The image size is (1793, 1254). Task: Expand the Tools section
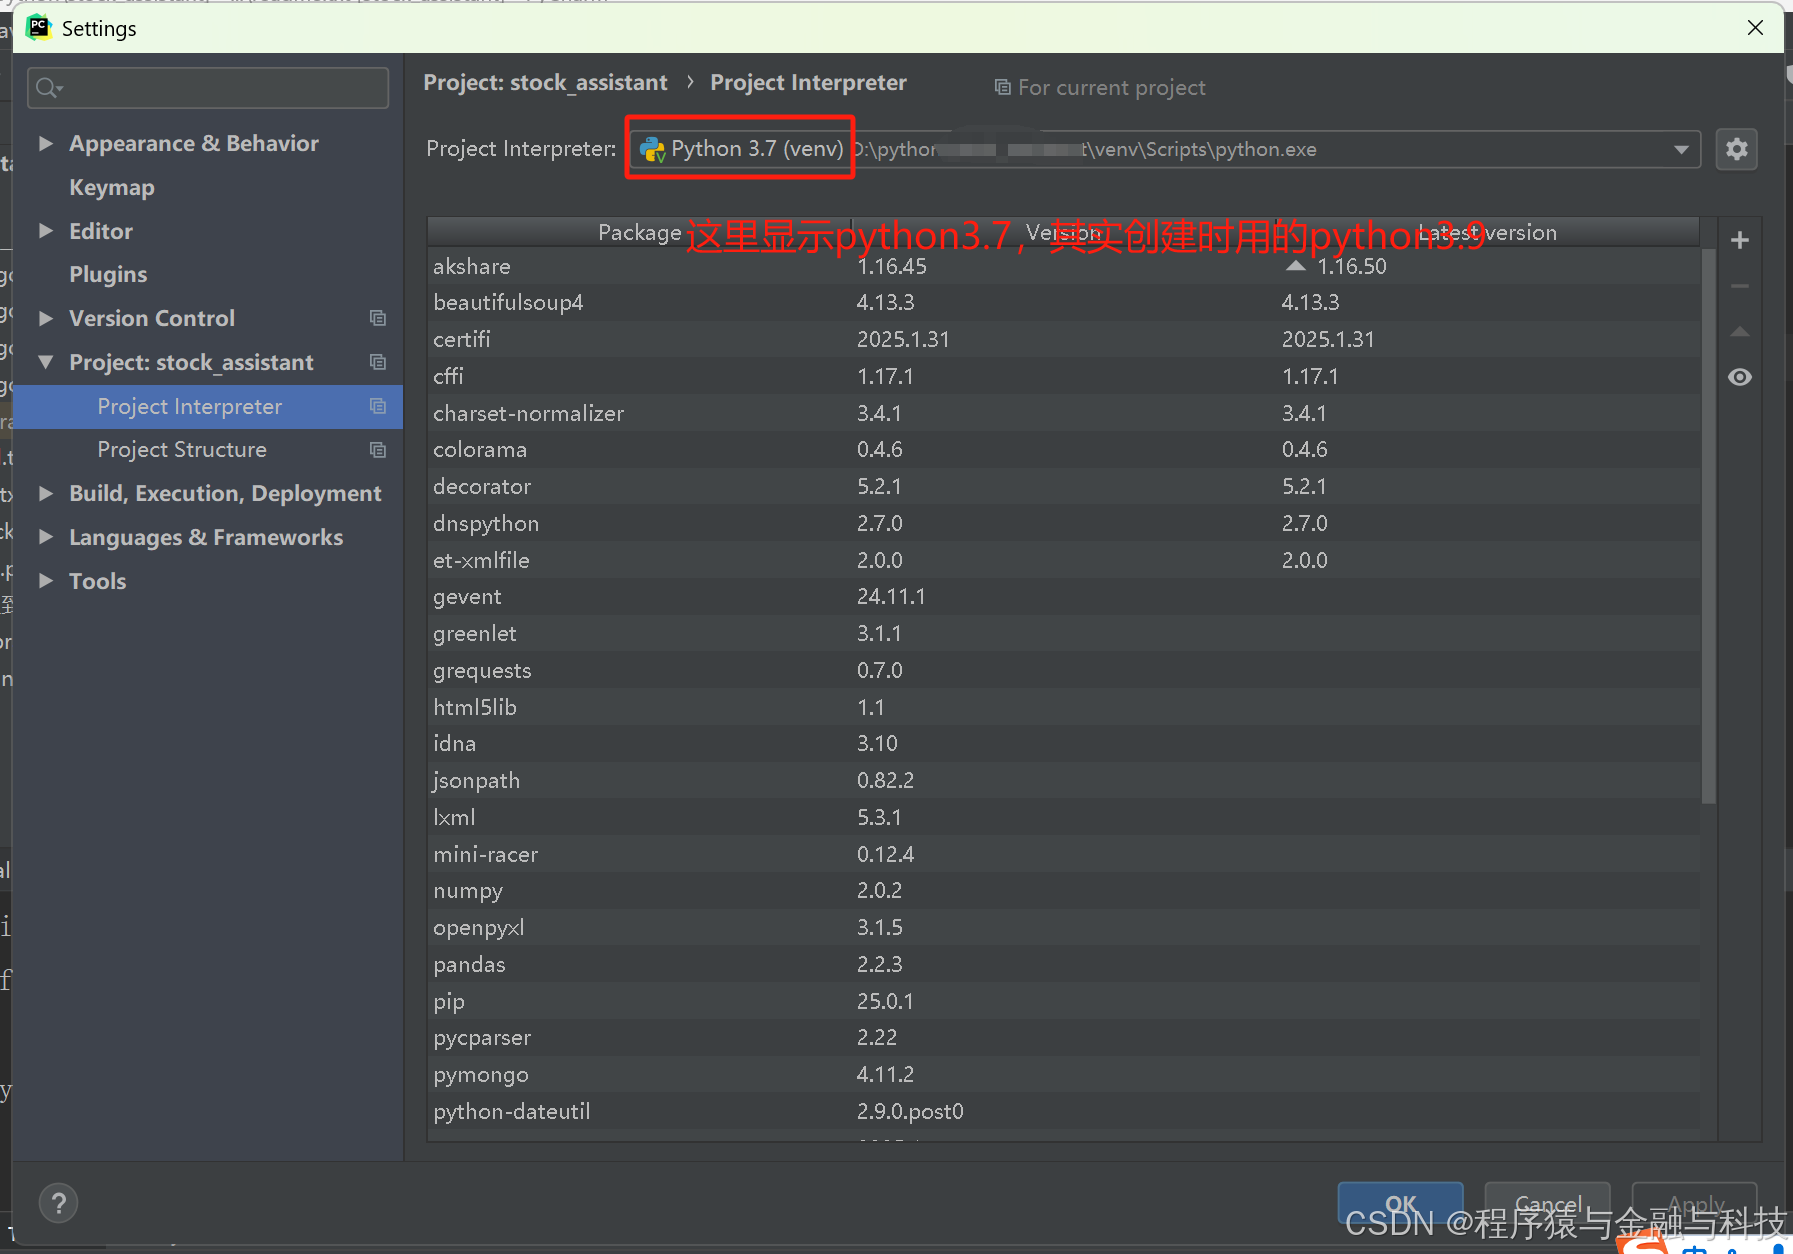click(x=45, y=580)
